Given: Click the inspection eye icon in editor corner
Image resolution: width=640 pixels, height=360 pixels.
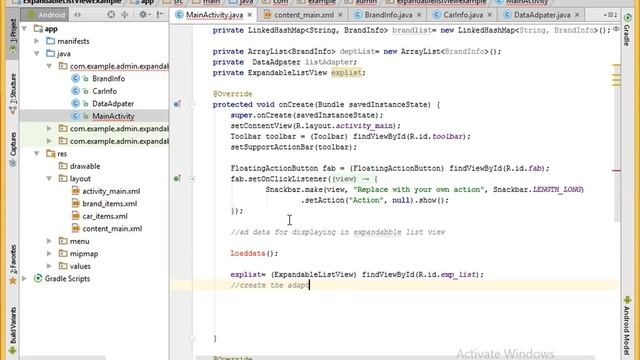Looking at the screenshot, I should tap(616, 29).
